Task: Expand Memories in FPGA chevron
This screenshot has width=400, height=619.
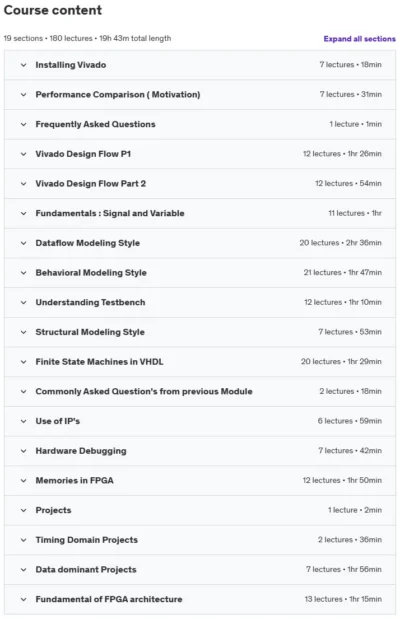Action: 24,480
